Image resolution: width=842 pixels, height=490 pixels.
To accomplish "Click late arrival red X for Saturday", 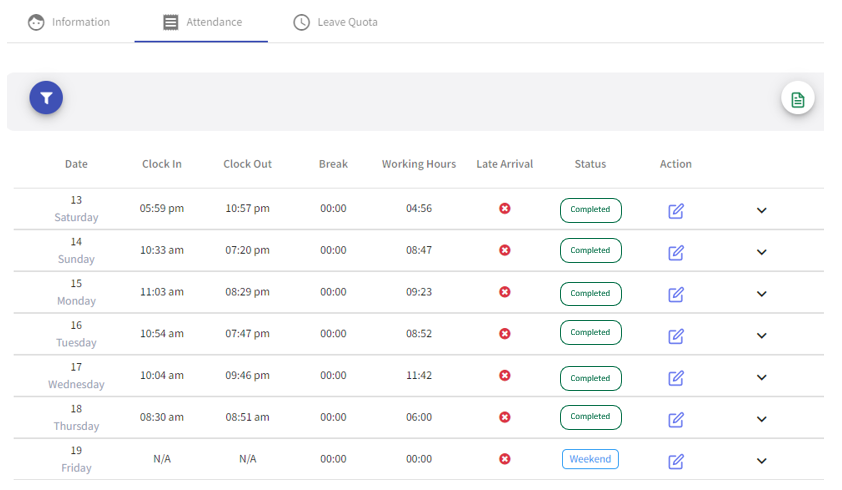I will (505, 208).
